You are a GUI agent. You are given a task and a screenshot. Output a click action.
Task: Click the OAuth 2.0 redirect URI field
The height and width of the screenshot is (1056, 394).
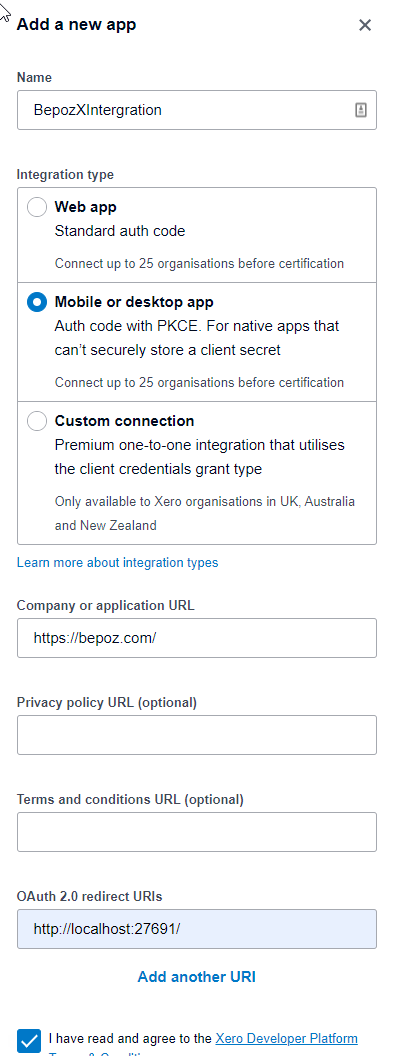click(197, 929)
